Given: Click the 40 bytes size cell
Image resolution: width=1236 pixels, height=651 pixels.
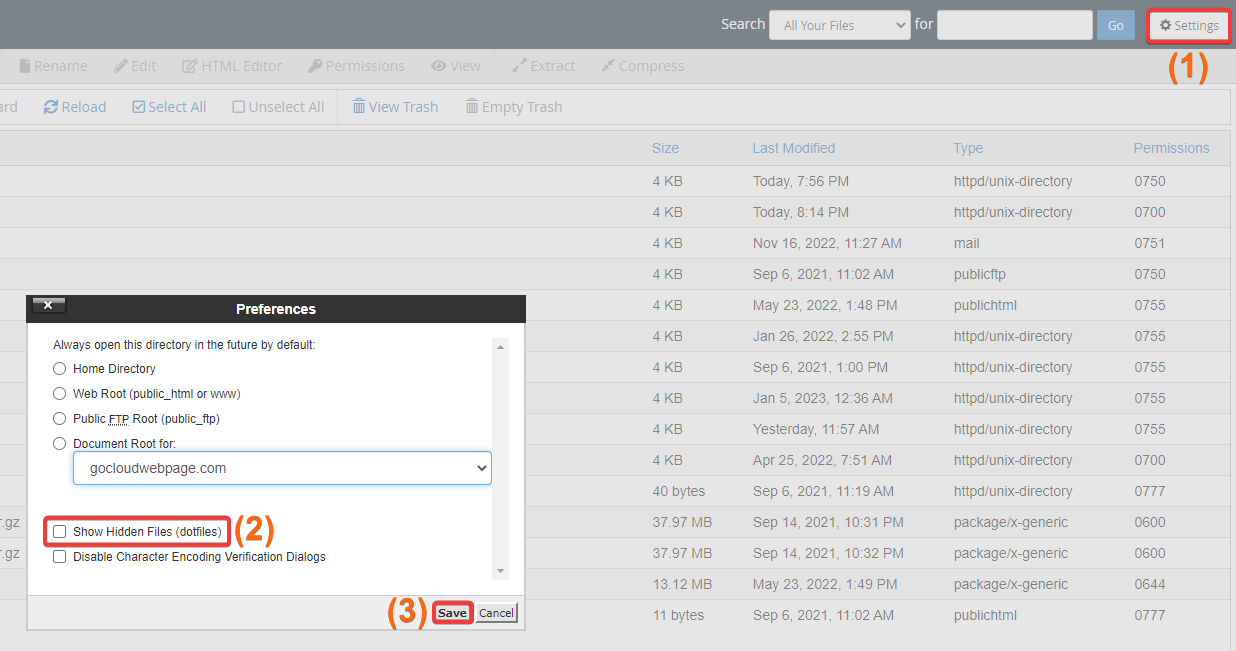Looking at the screenshot, I should 679,491.
